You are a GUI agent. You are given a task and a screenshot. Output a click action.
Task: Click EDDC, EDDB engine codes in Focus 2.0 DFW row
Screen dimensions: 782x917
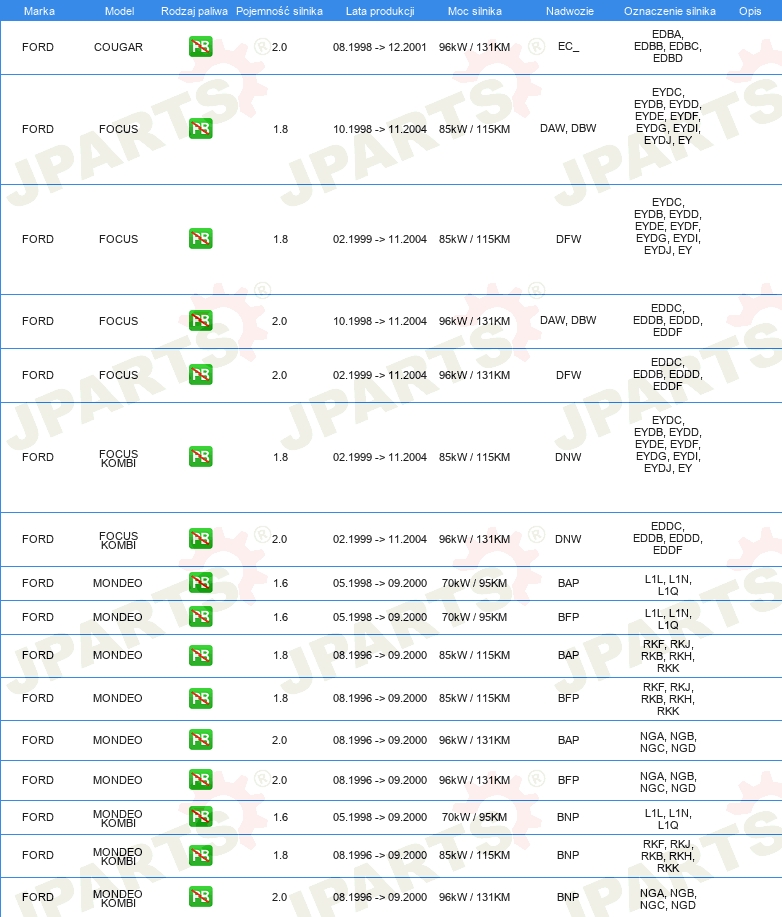668,374
